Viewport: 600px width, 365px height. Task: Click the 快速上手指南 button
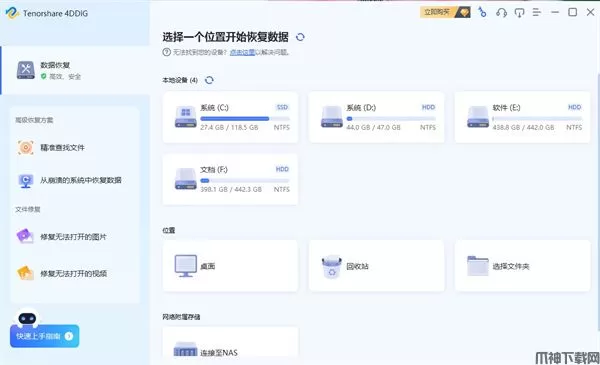pos(44,336)
